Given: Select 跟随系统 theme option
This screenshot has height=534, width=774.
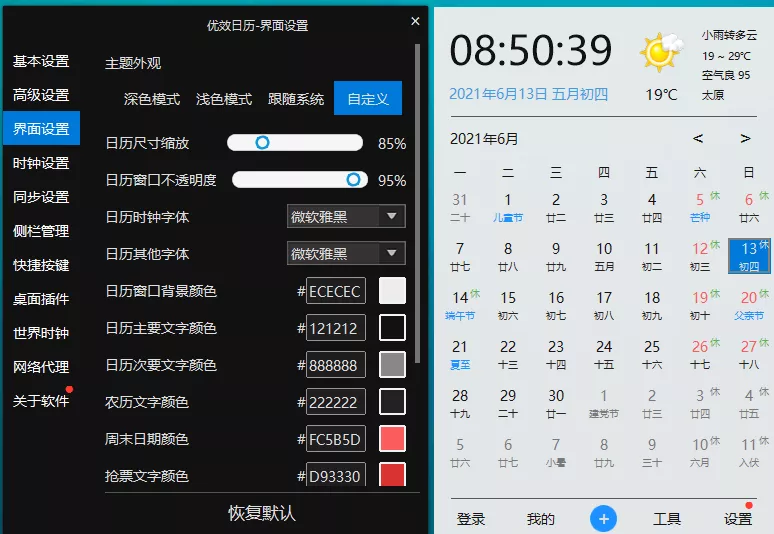Looking at the screenshot, I should tap(296, 99).
